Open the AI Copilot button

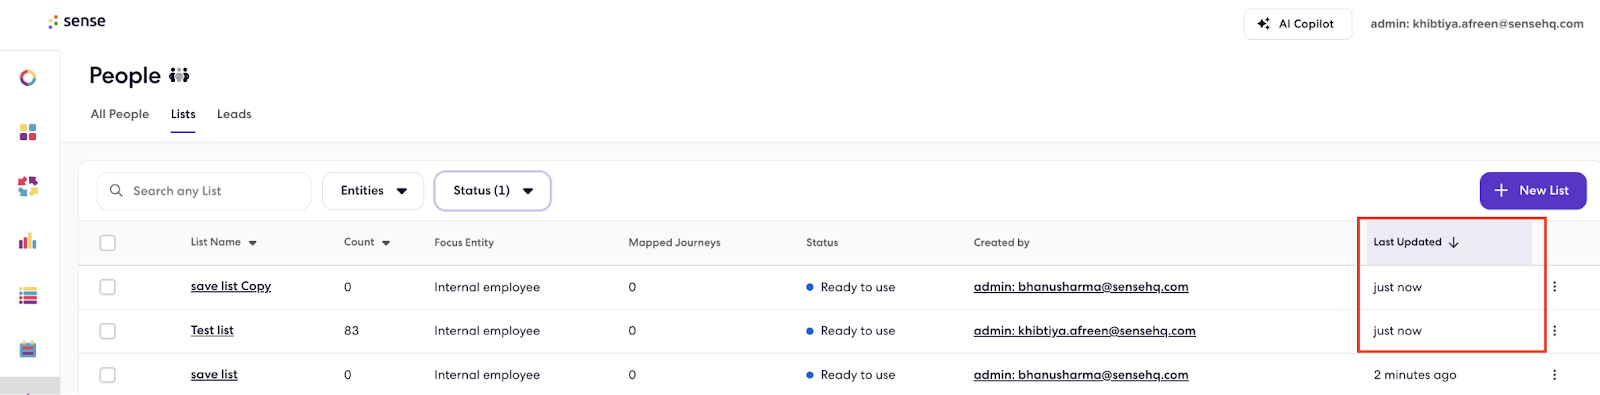(1298, 24)
